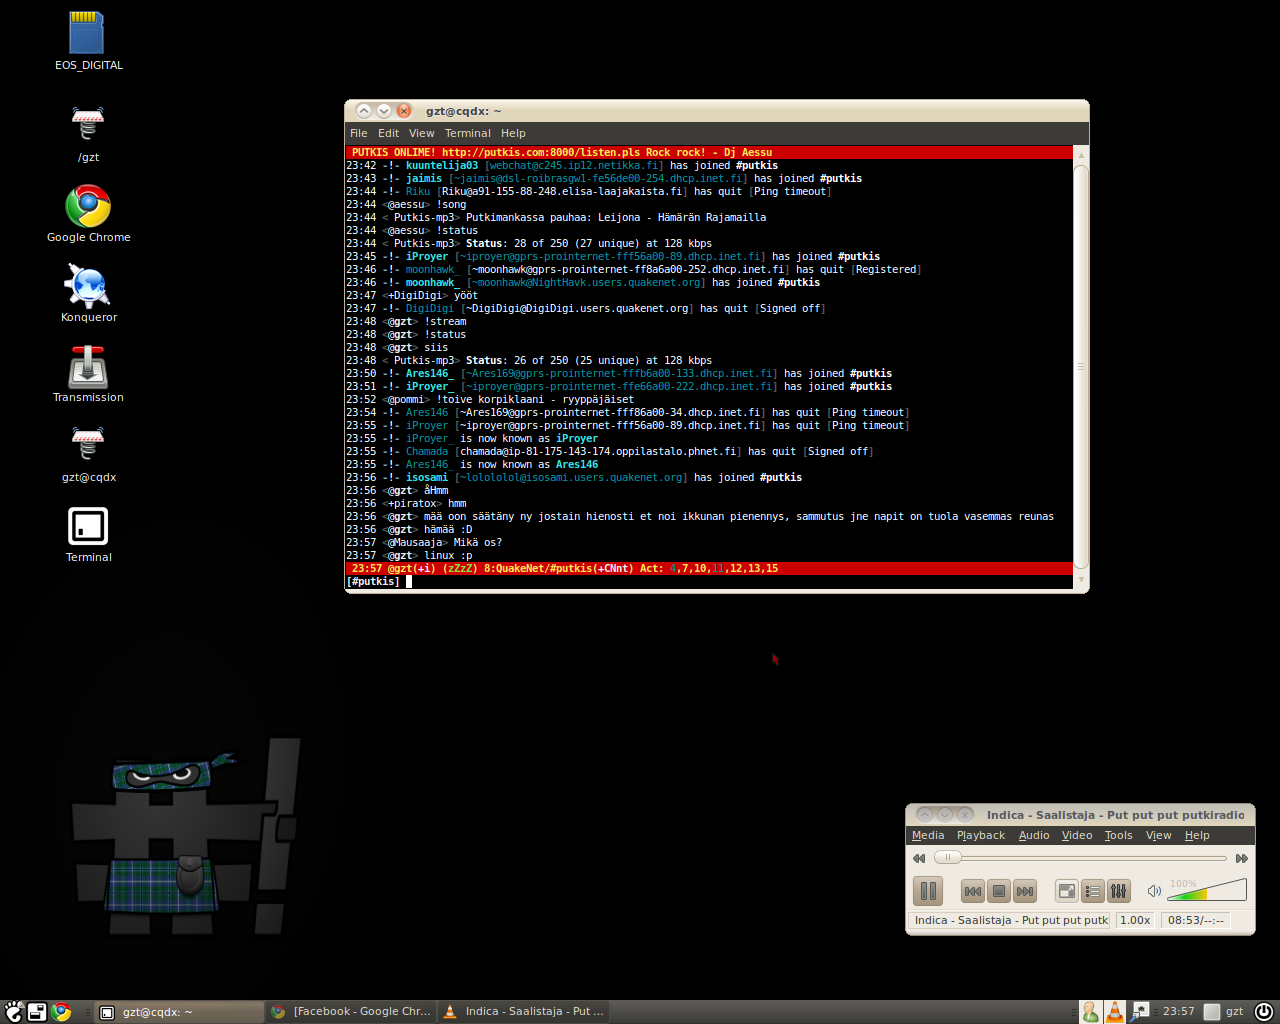Viewport: 1280px width, 1024px height.
Task: Open Terminal menu in terminal window
Action: 467,133
